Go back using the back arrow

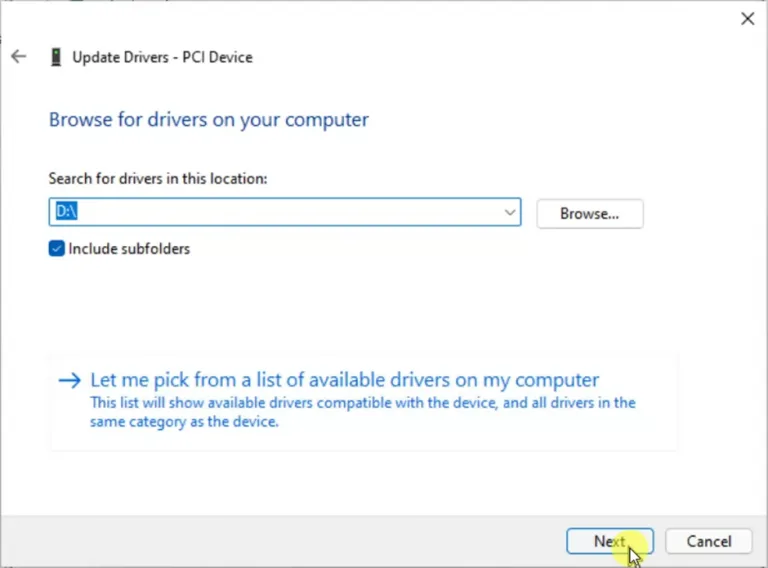pyautogui.click(x=19, y=56)
